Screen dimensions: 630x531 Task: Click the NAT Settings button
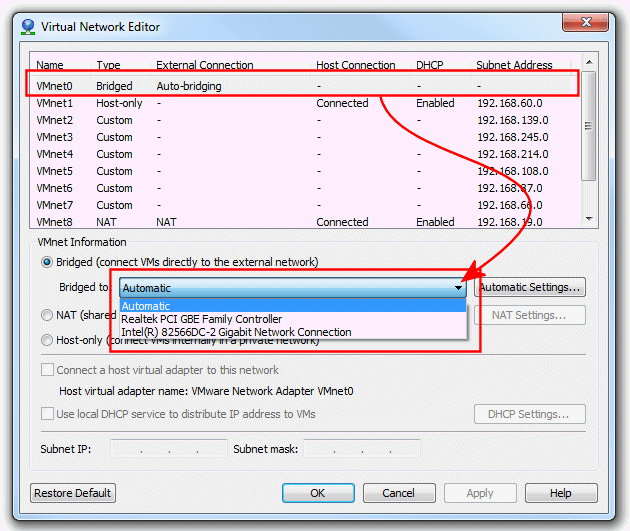[530, 315]
